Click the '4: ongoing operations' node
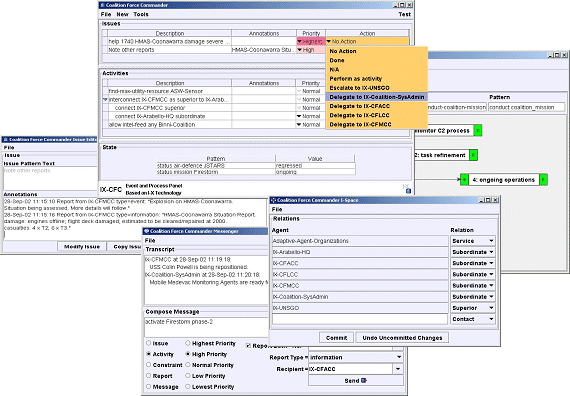The image size is (570, 396). (503, 180)
